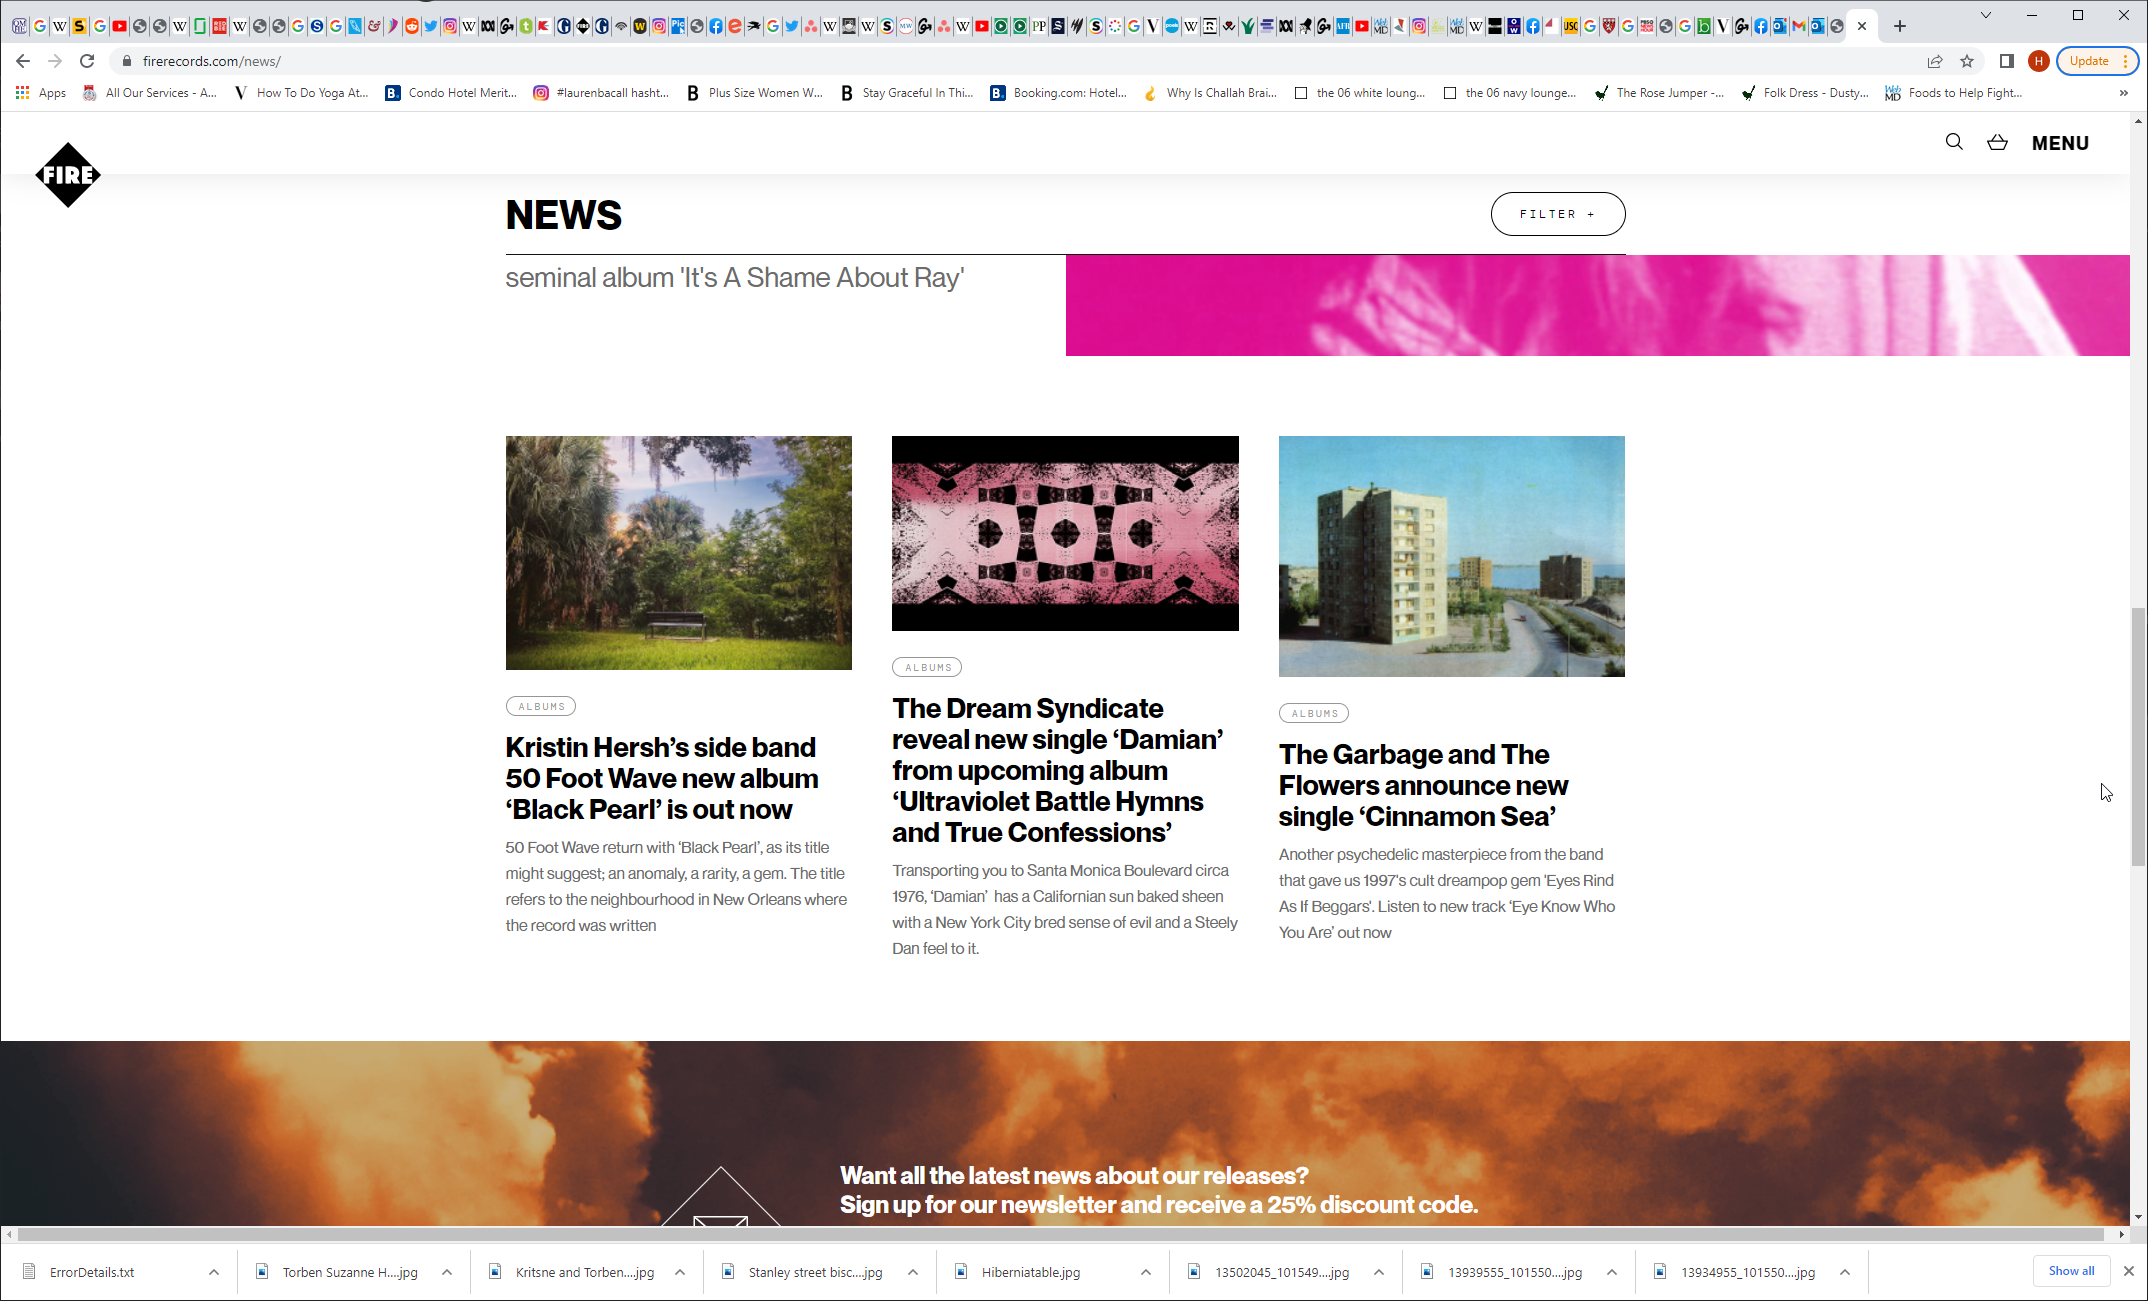Open downloaded 'Kritsne and Torben....jpg'

(x=584, y=1272)
